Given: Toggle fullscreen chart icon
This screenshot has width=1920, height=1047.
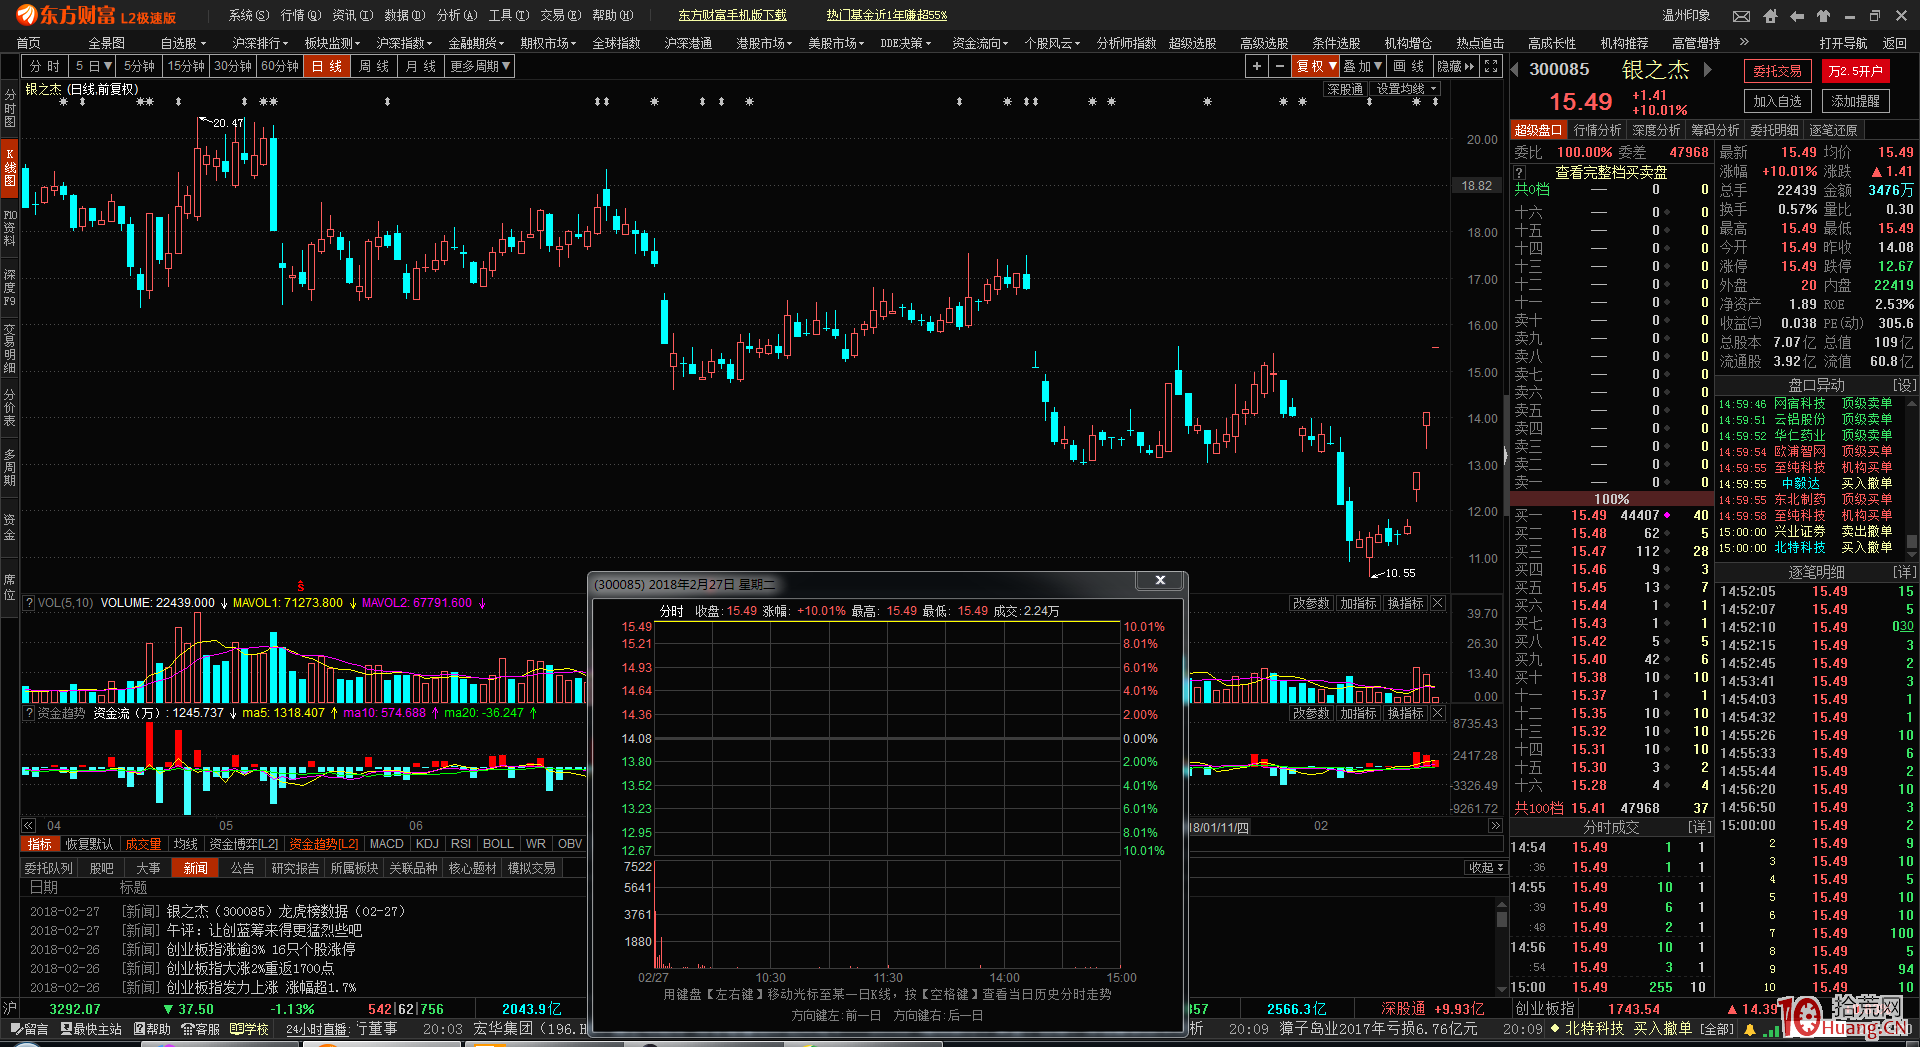Looking at the screenshot, I should click(1491, 66).
